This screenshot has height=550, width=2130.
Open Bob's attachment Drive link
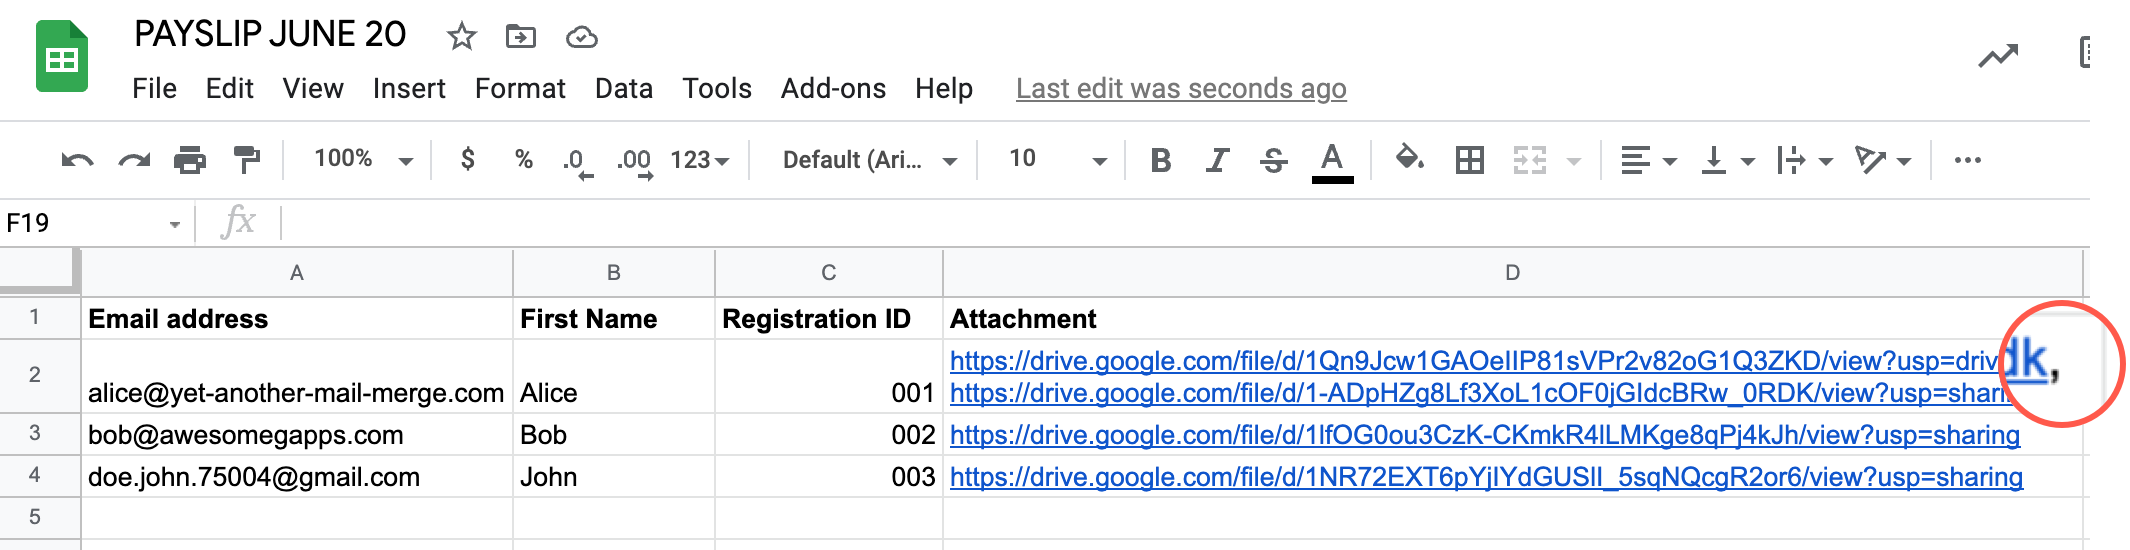[1484, 436]
